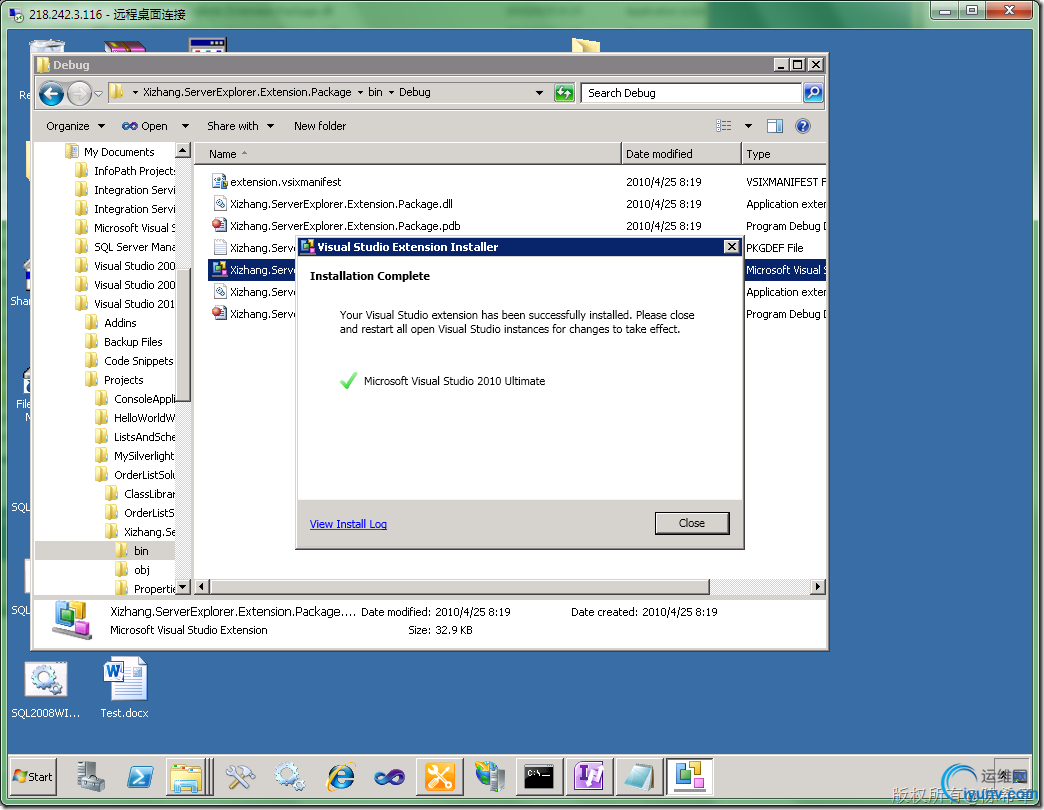Click inside the Search Debug field

point(691,93)
